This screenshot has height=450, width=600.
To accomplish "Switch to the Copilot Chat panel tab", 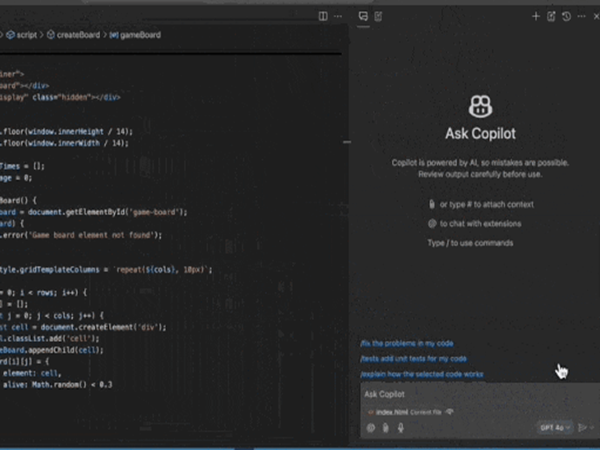I will pyautogui.click(x=363, y=16).
